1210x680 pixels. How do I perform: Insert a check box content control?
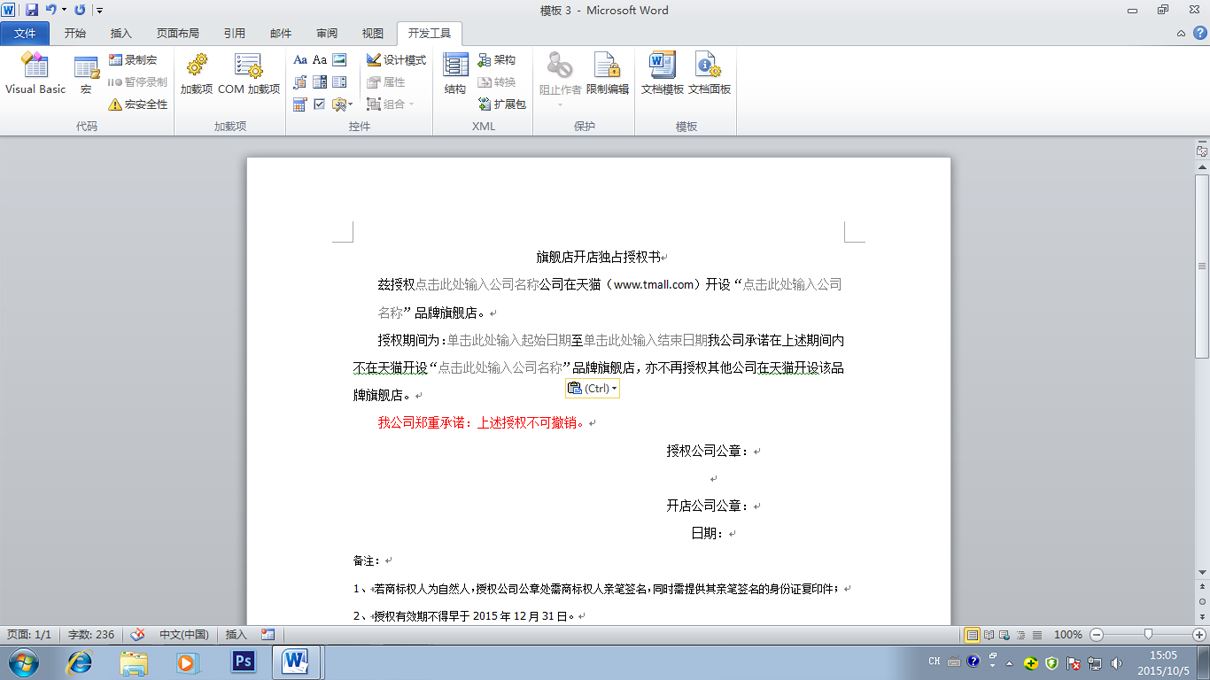tap(320, 104)
